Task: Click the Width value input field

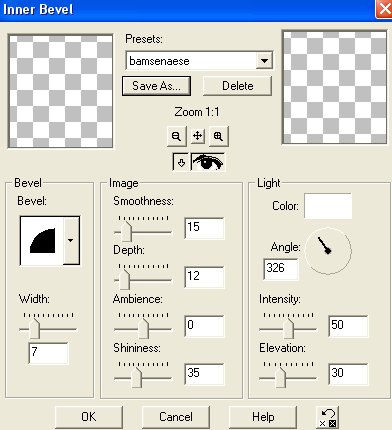Action: click(x=49, y=353)
